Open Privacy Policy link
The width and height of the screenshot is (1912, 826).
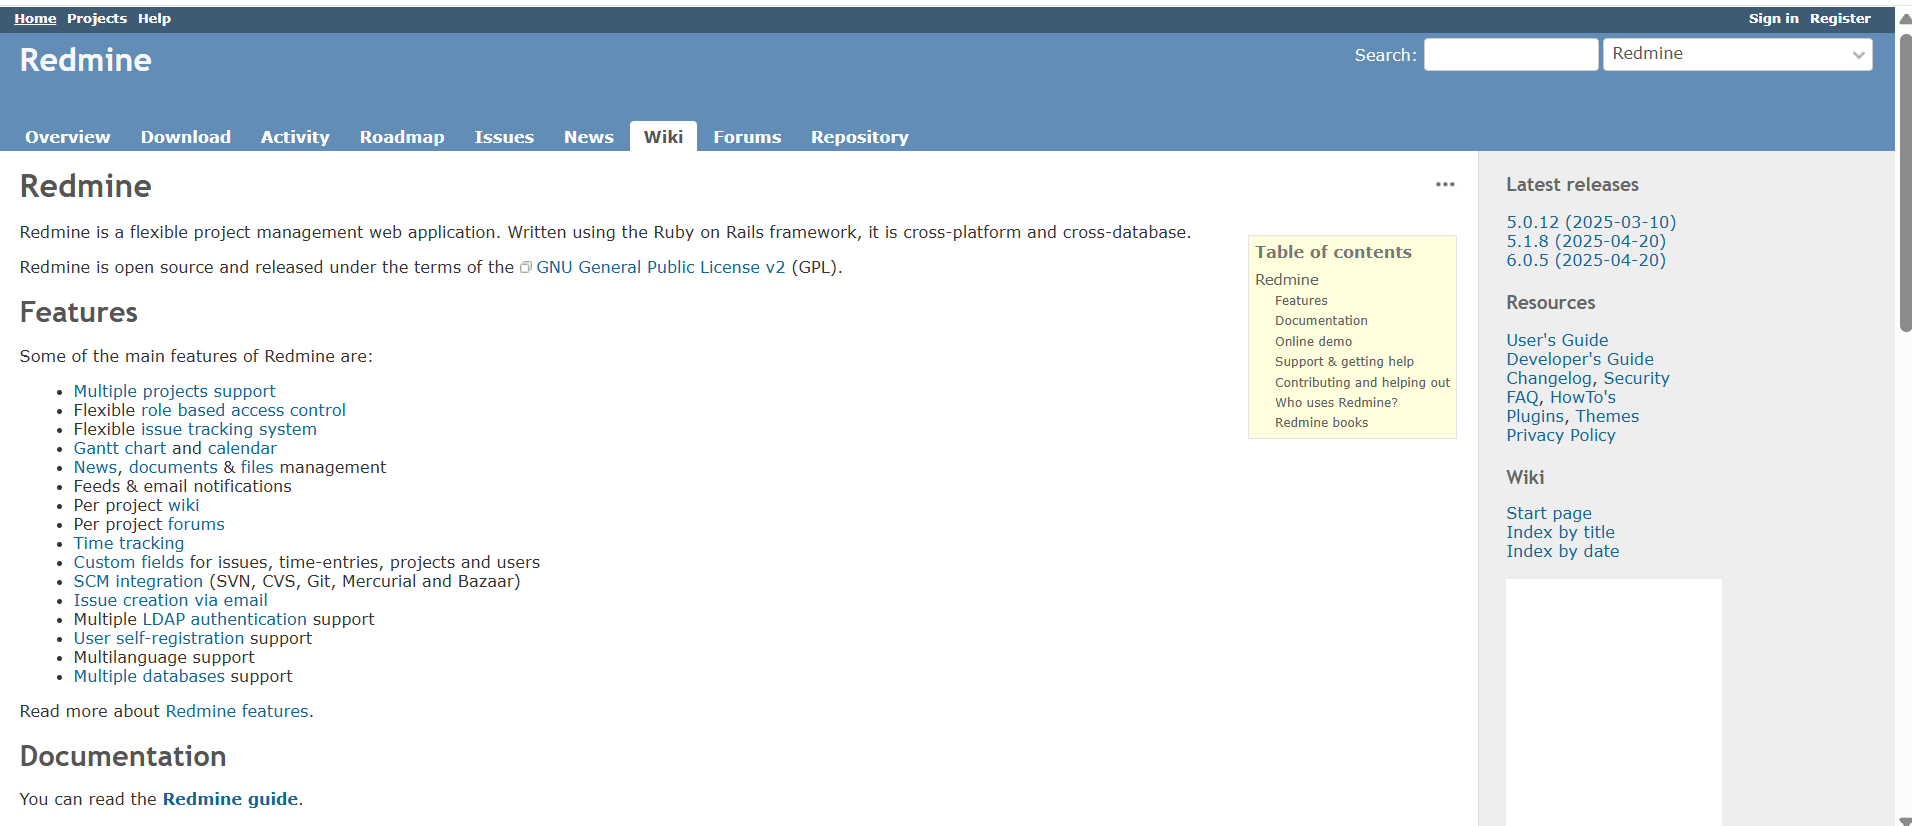[1561, 435]
